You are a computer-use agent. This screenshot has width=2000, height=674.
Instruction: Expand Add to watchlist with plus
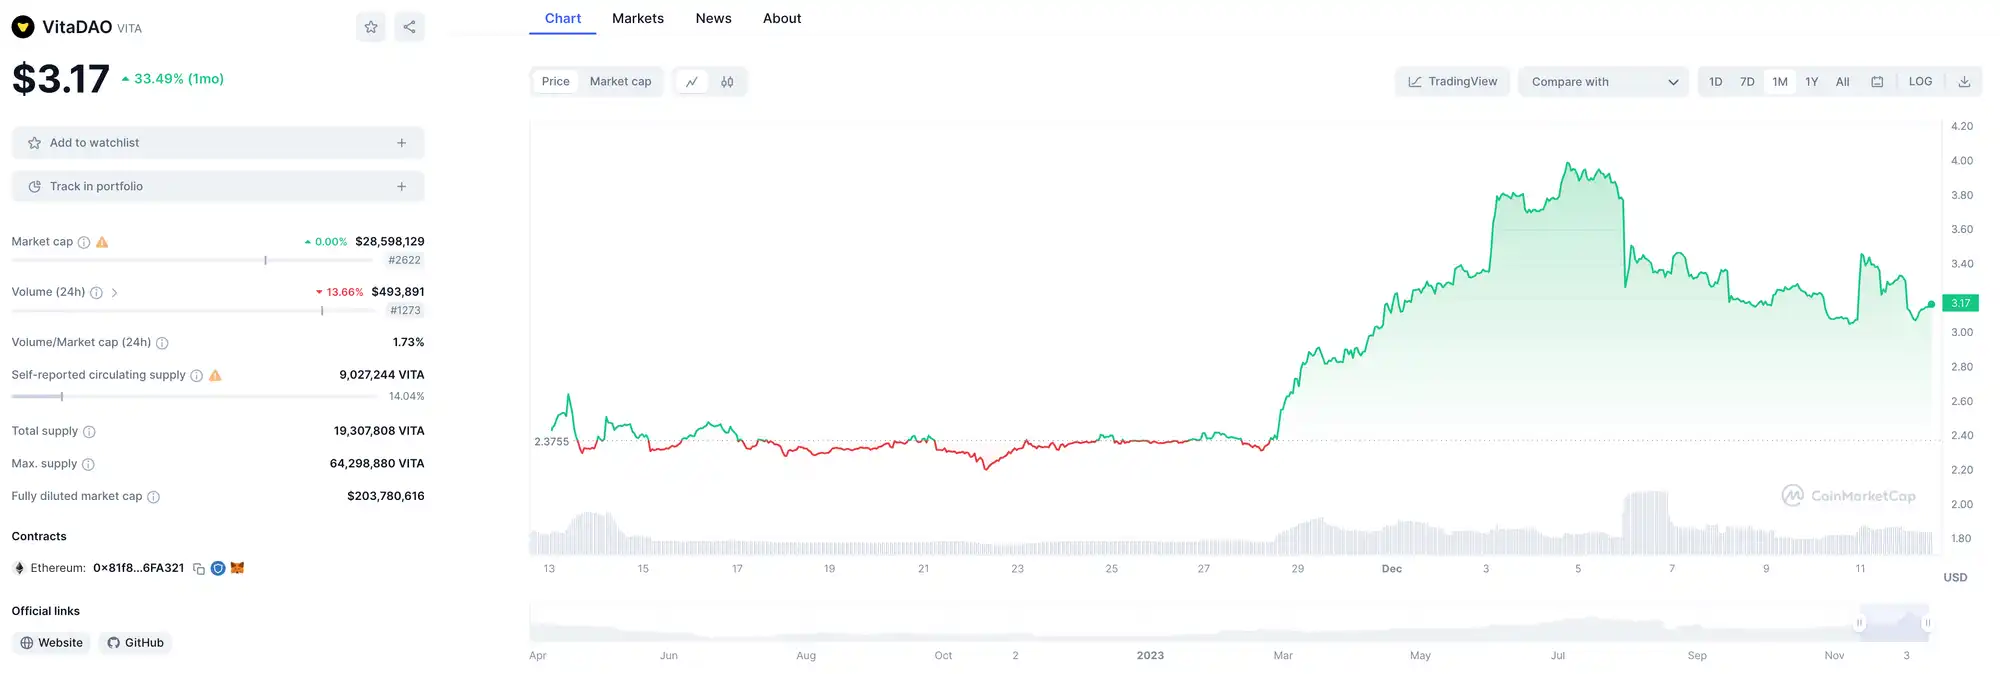point(401,143)
